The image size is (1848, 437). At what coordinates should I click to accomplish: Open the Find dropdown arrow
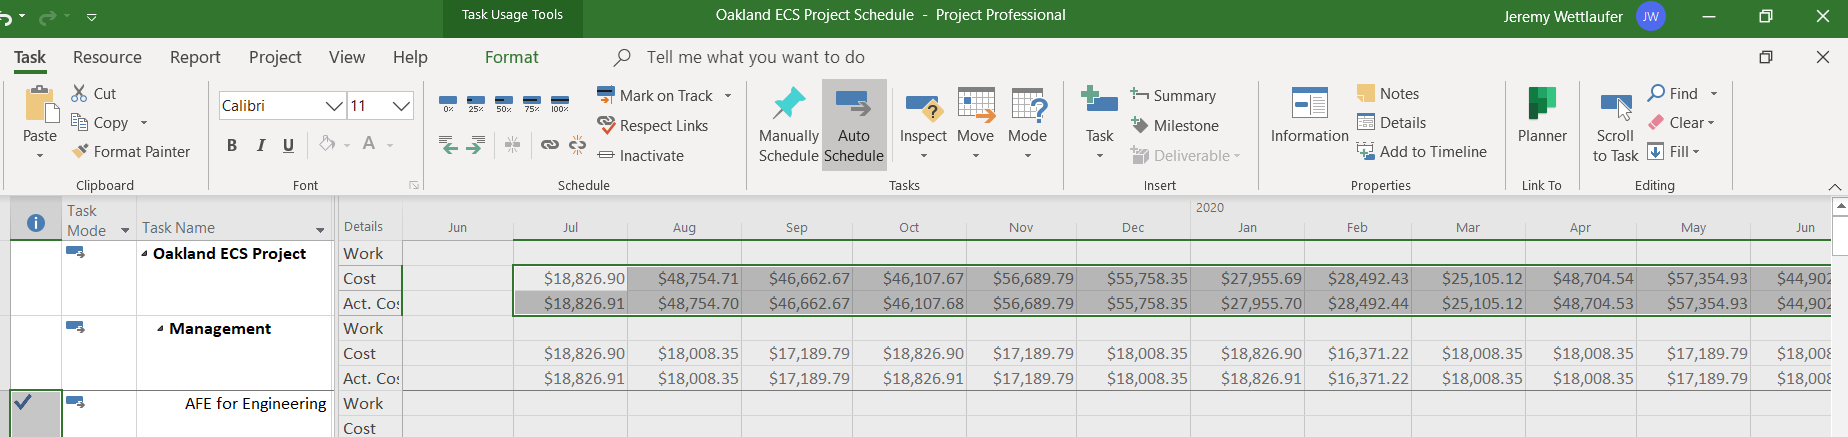(x=1714, y=94)
